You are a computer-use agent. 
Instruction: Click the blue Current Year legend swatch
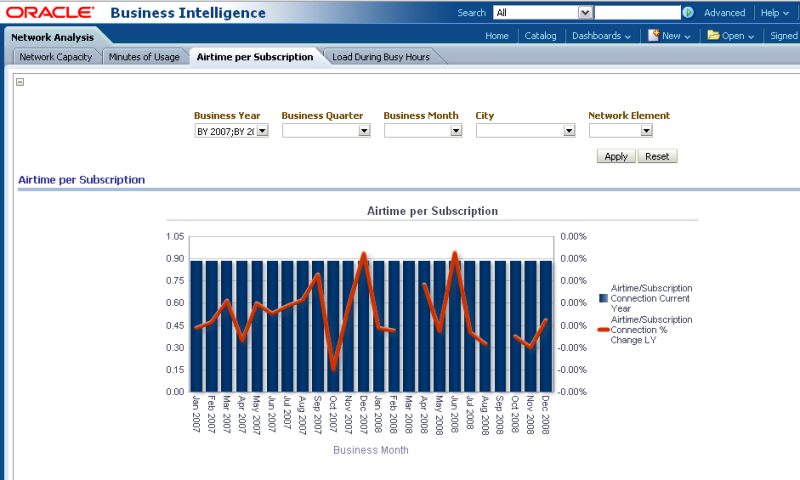(x=604, y=298)
